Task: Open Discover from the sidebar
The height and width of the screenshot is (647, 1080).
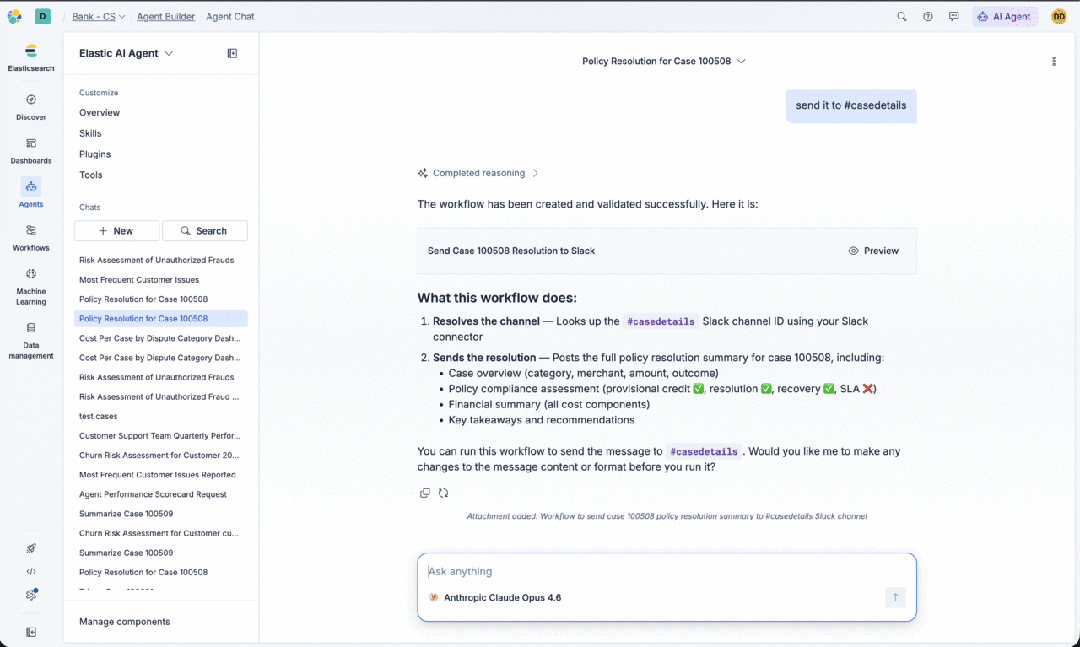Action: 31,107
